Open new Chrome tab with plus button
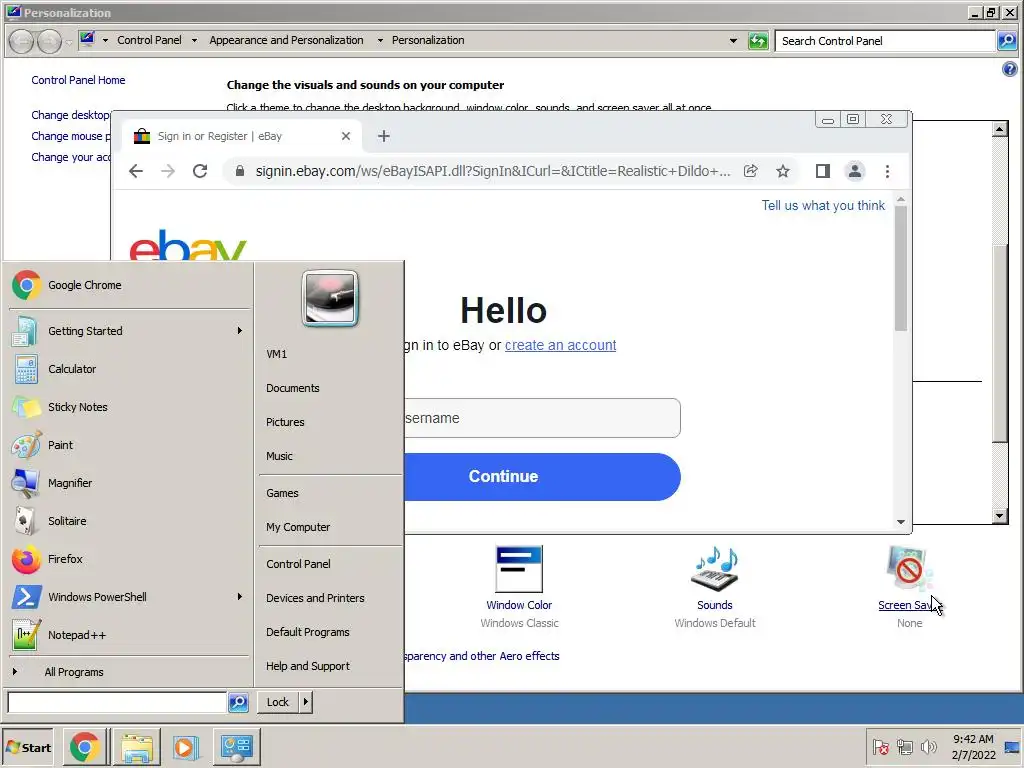The width and height of the screenshot is (1024, 768). pyautogui.click(x=384, y=136)
